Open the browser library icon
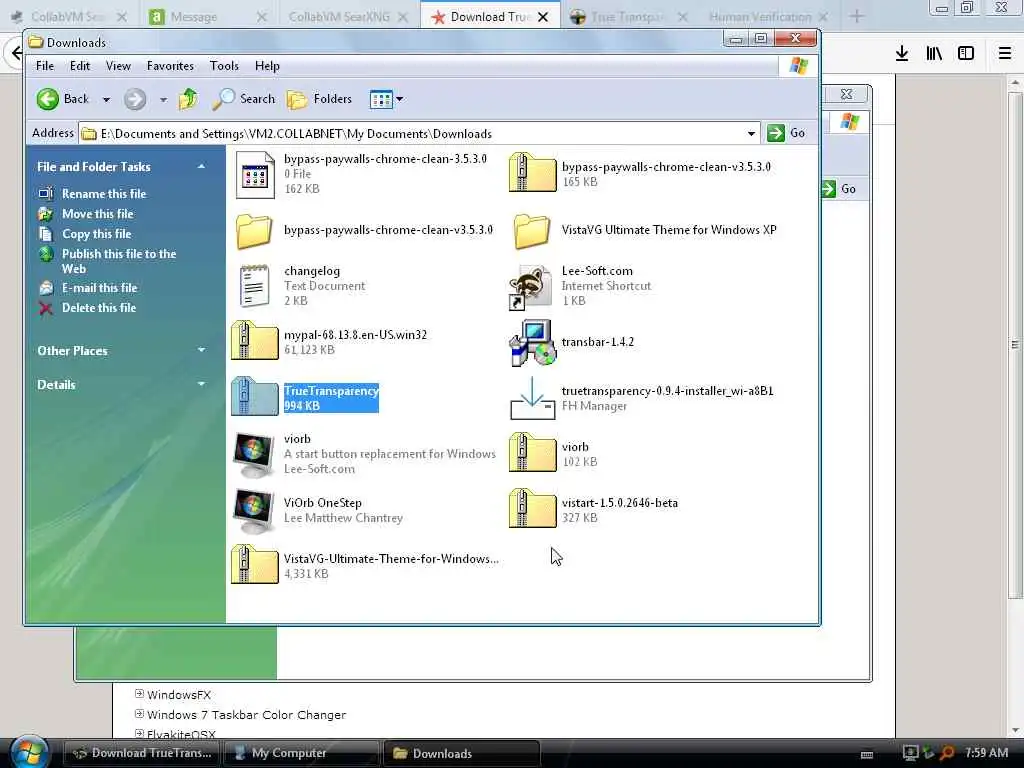Viewport: 1024px width, 768px height. (x=934, y=54)
